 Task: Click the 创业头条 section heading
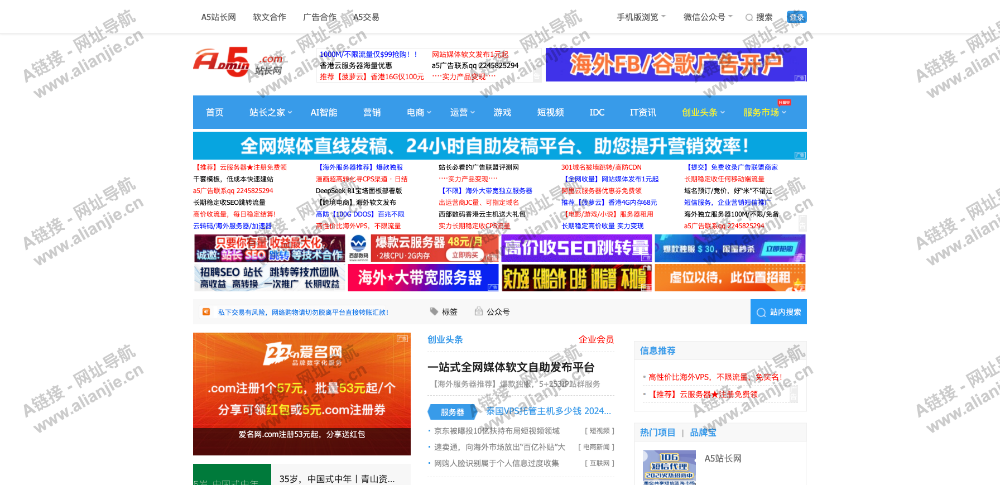[x=445, y=340]
